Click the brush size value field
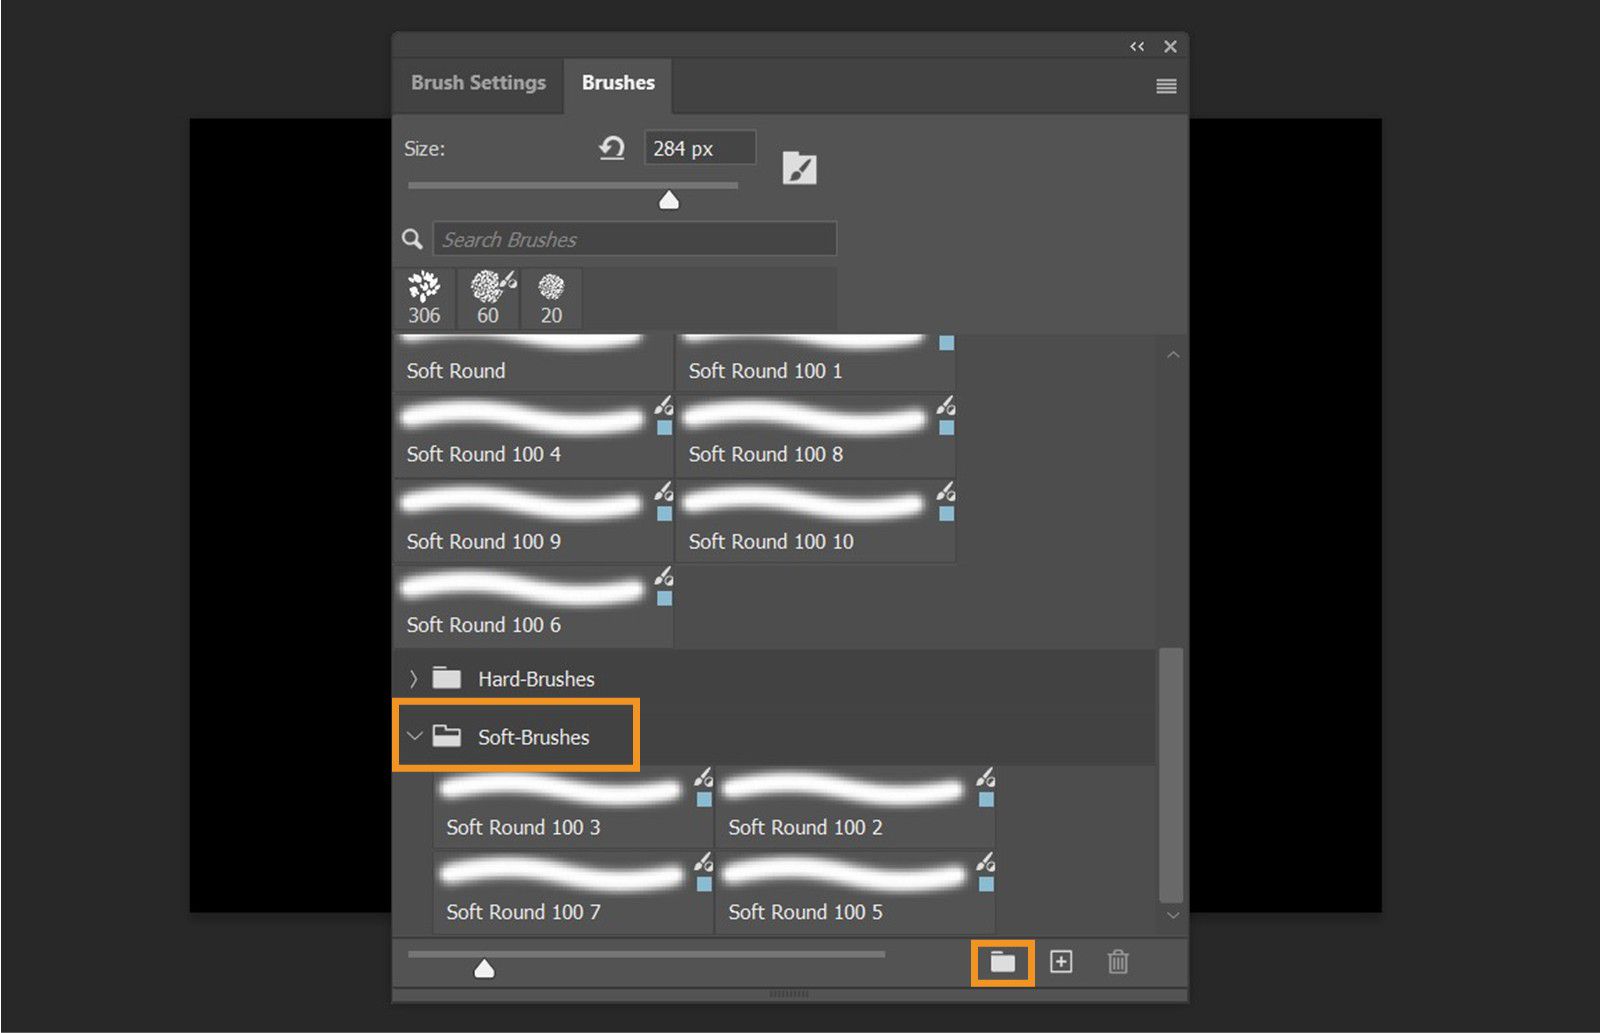Screen dimensions: 1600x1033 pos(699,148)
